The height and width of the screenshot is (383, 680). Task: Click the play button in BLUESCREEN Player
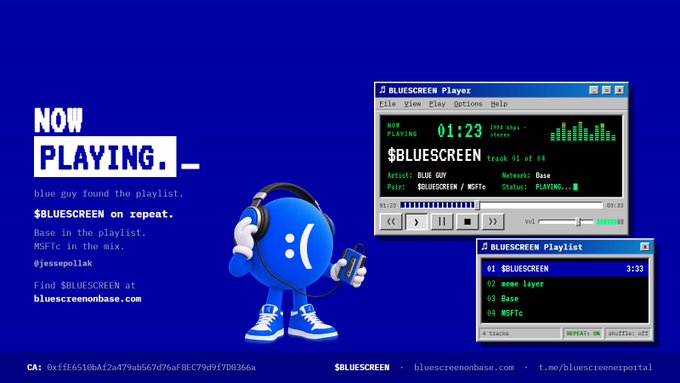click(x=416, y=222)
